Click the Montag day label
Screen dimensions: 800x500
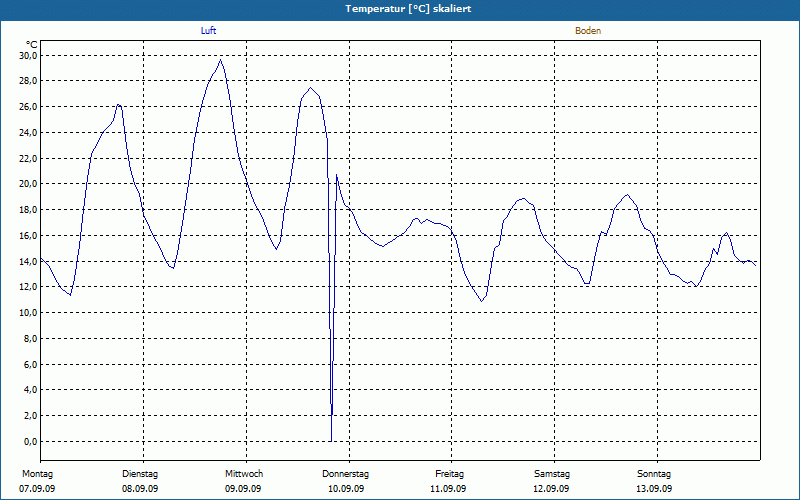pyautogui.click(x=37, y=474)
